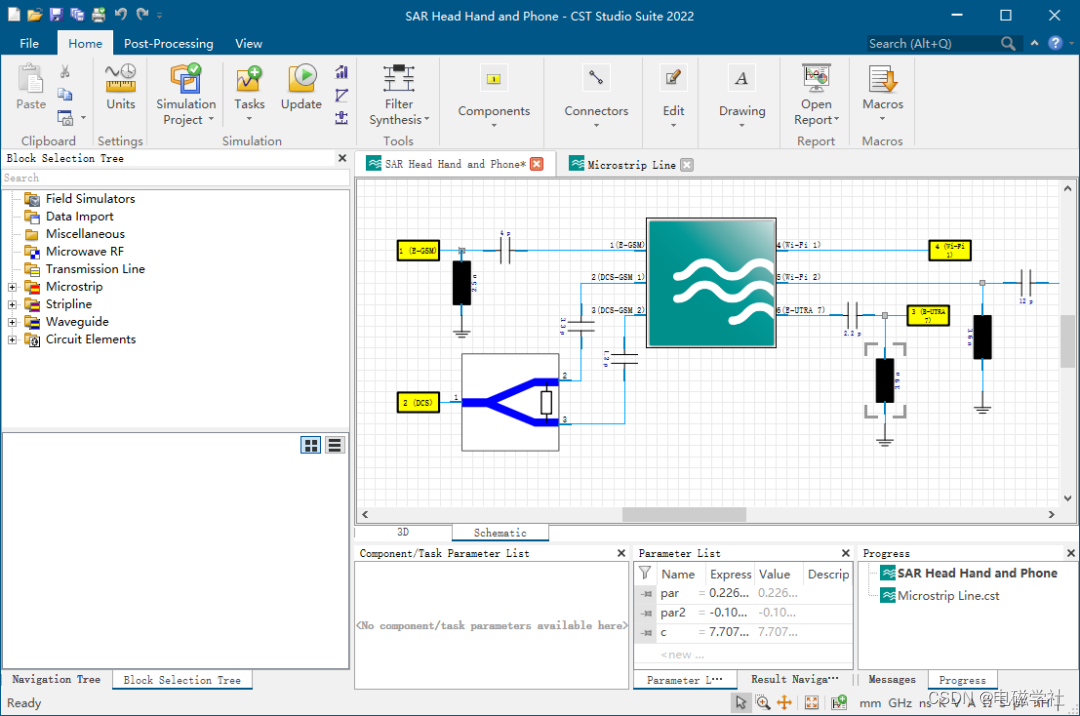Click the diagonal axis plot icon in Simulation
The width and height of the screenshot is (1080, 716).
342,95
